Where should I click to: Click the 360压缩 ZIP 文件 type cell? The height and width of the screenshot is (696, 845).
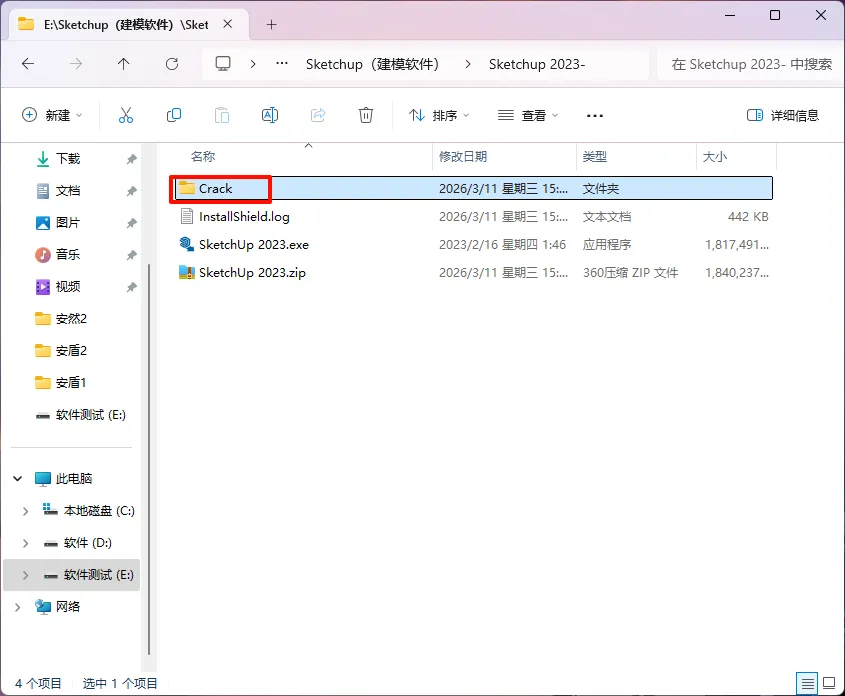[630, 273]
